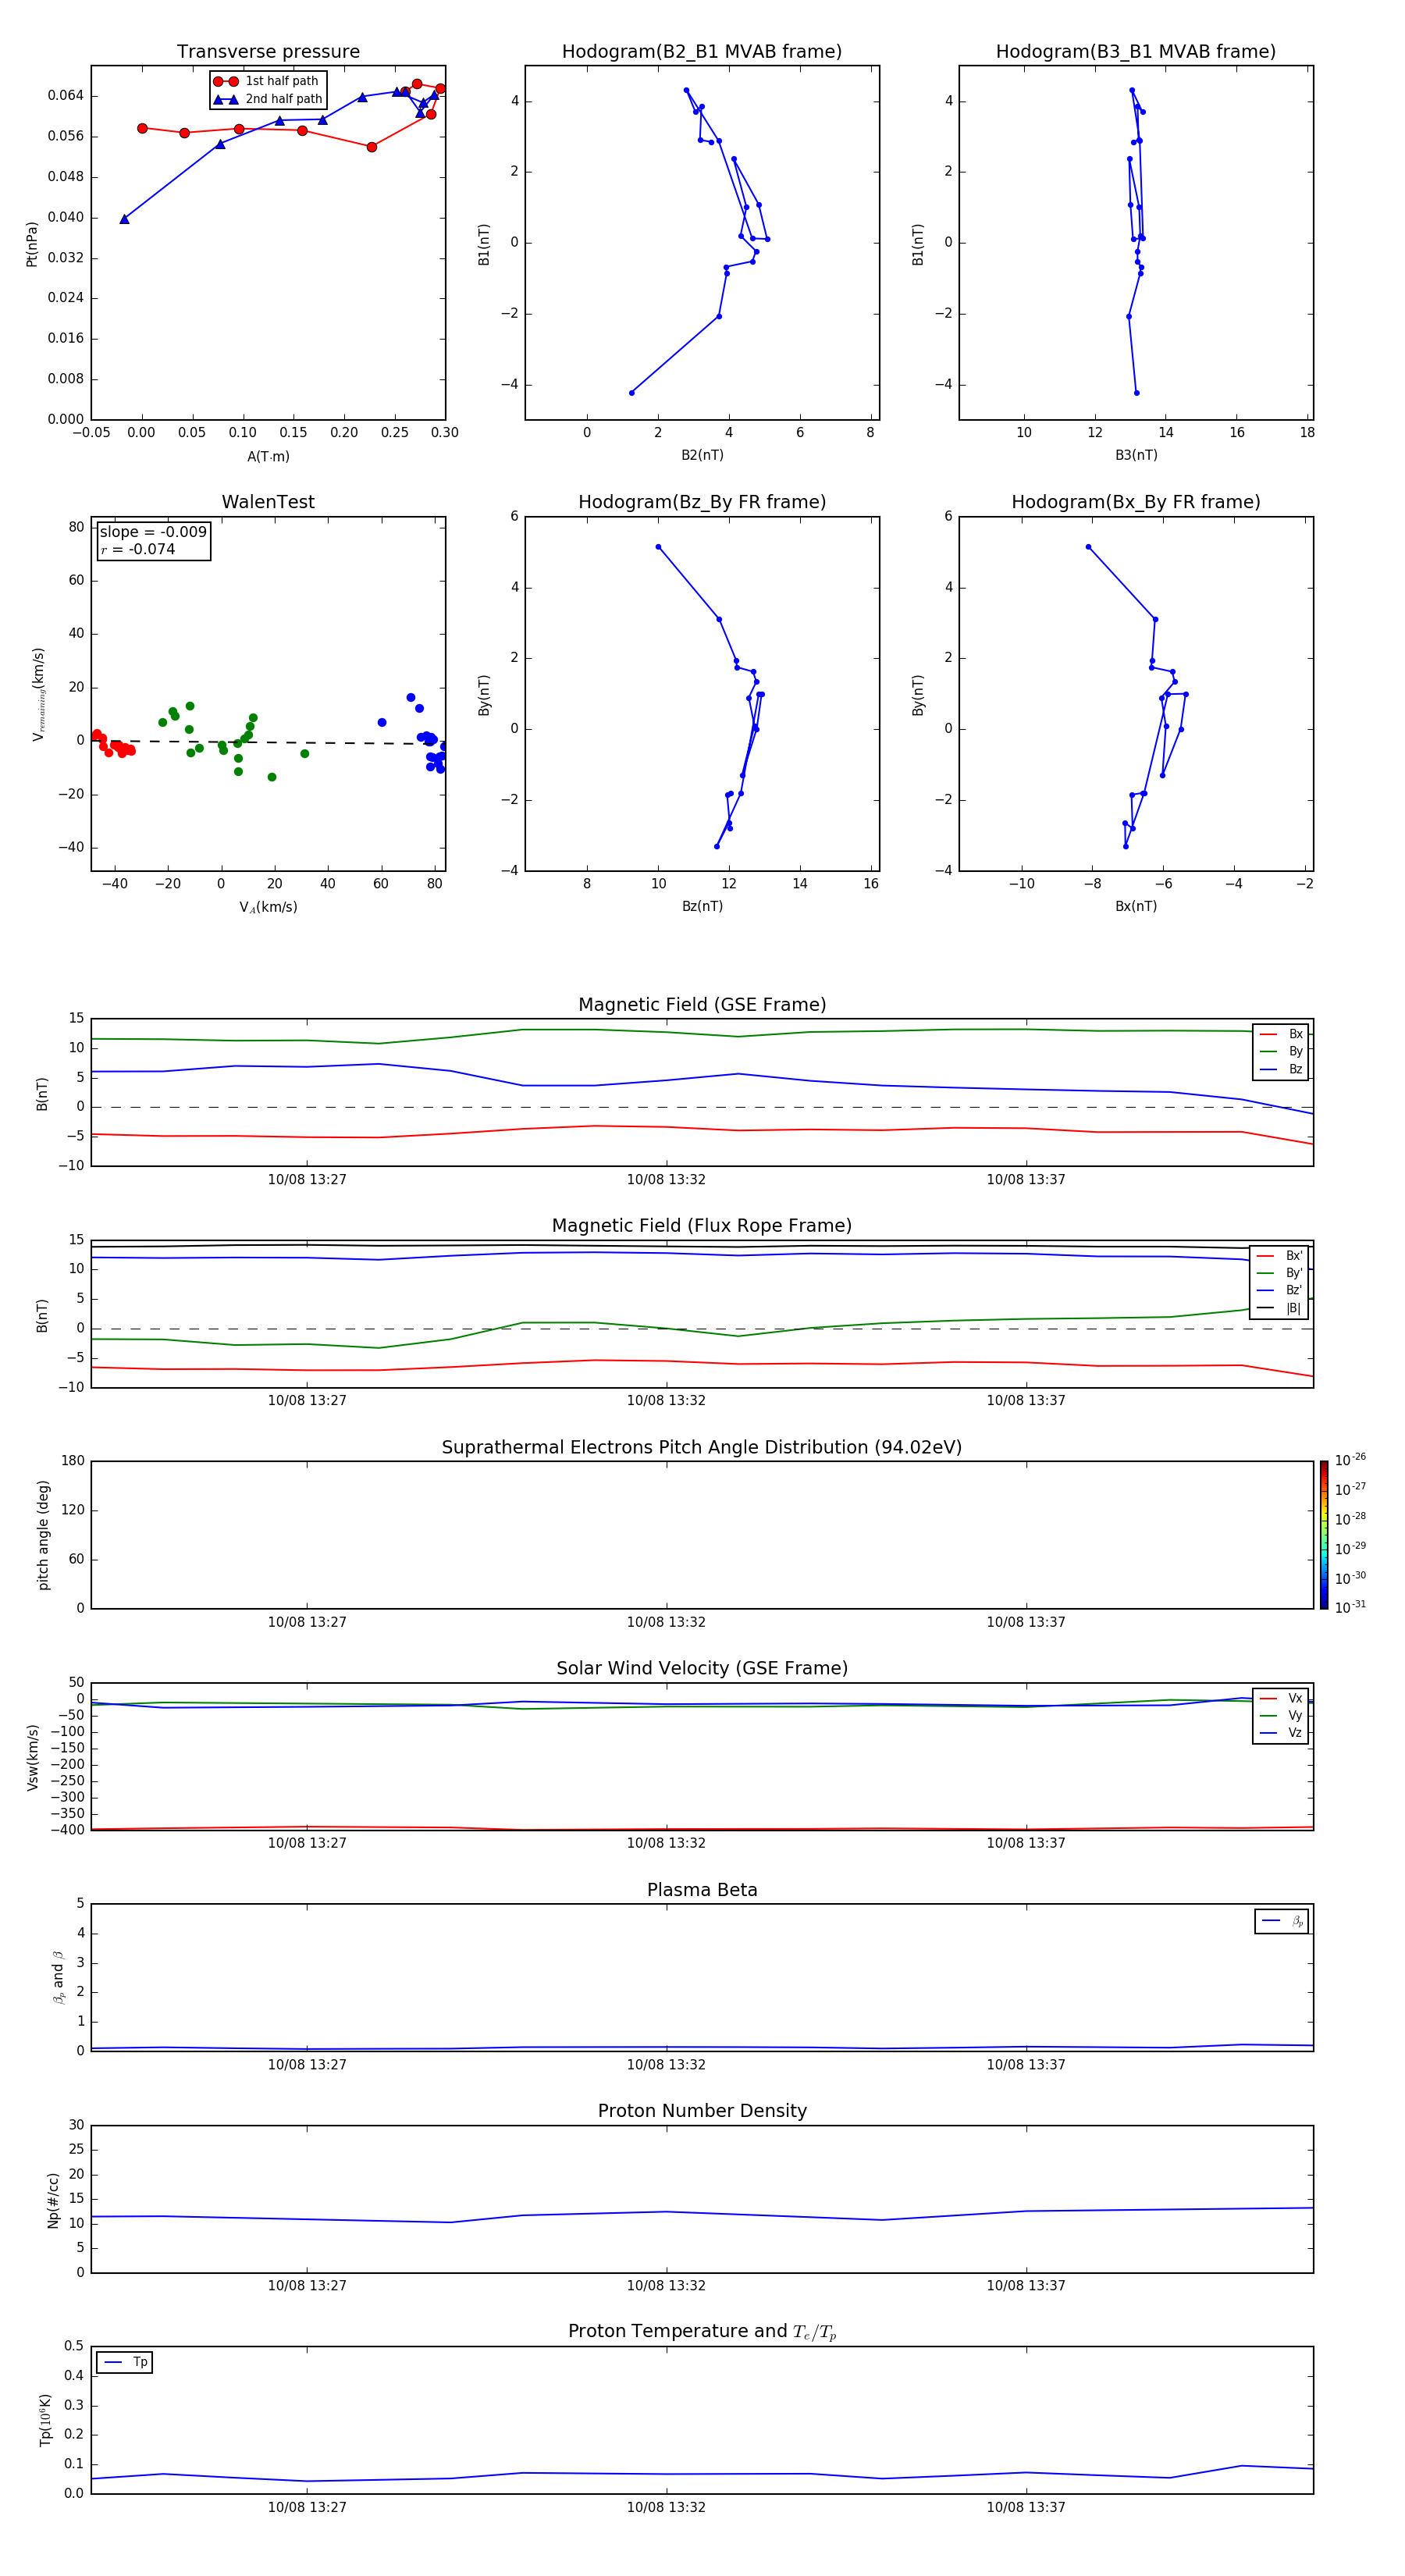Click the 'Hodogram(Bx_By FR frame)' title
Image resolution: width=1405 pixels, height=2576 pixels.
coord(1136,502)
